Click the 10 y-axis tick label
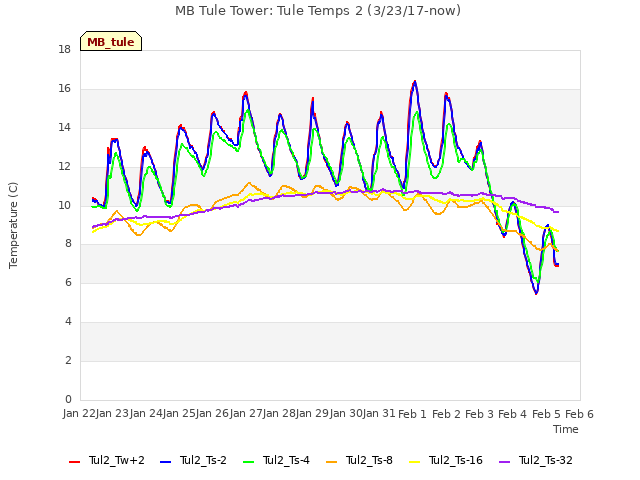This screenshot has width=640, height=480. [x=64, y=205]
